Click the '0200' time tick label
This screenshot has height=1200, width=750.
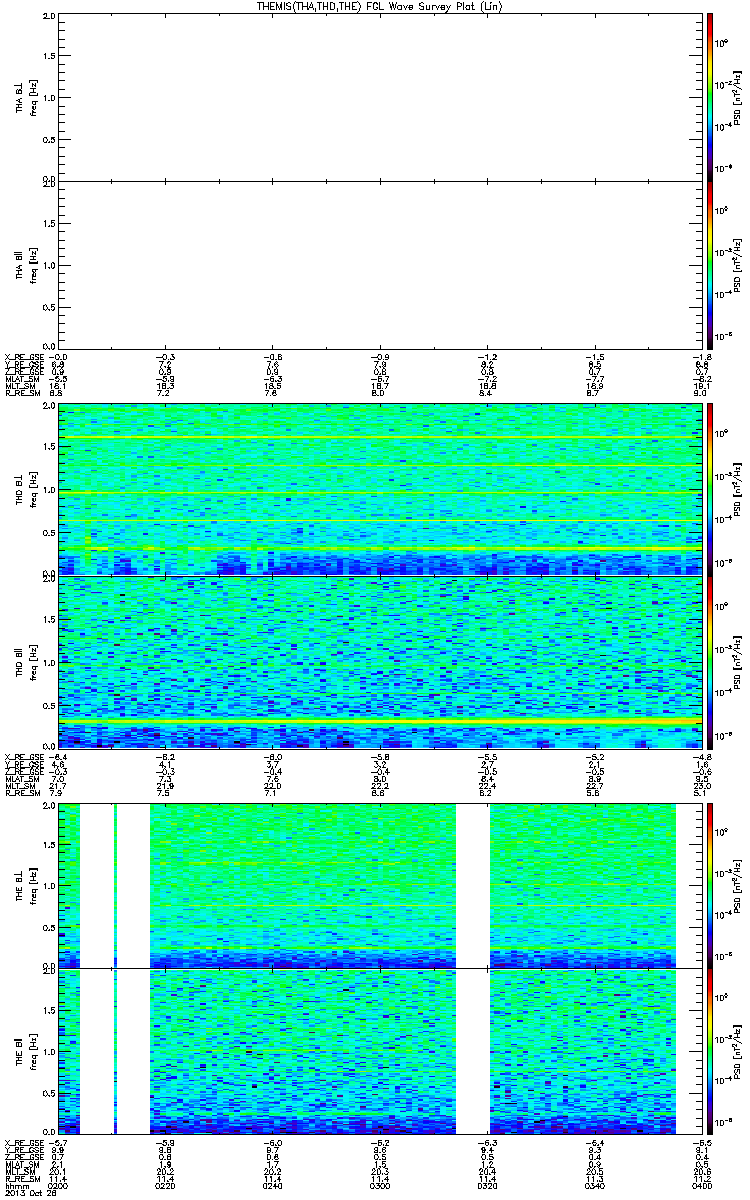[x=60, y=1186]
